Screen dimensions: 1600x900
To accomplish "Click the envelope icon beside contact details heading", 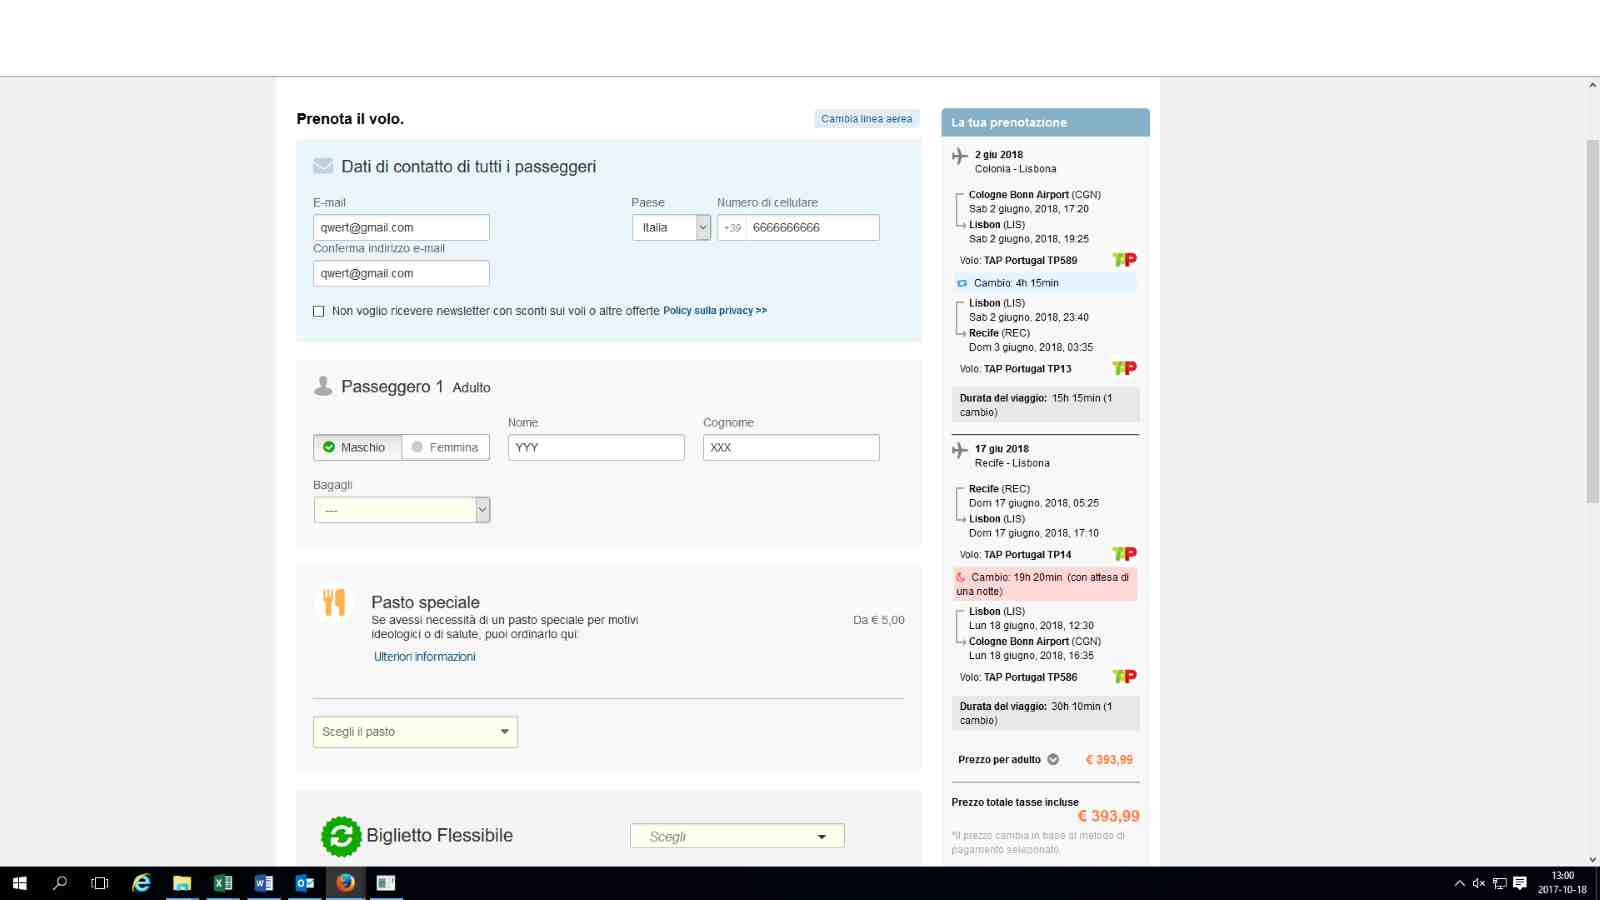I will click(x=323, y=166).
